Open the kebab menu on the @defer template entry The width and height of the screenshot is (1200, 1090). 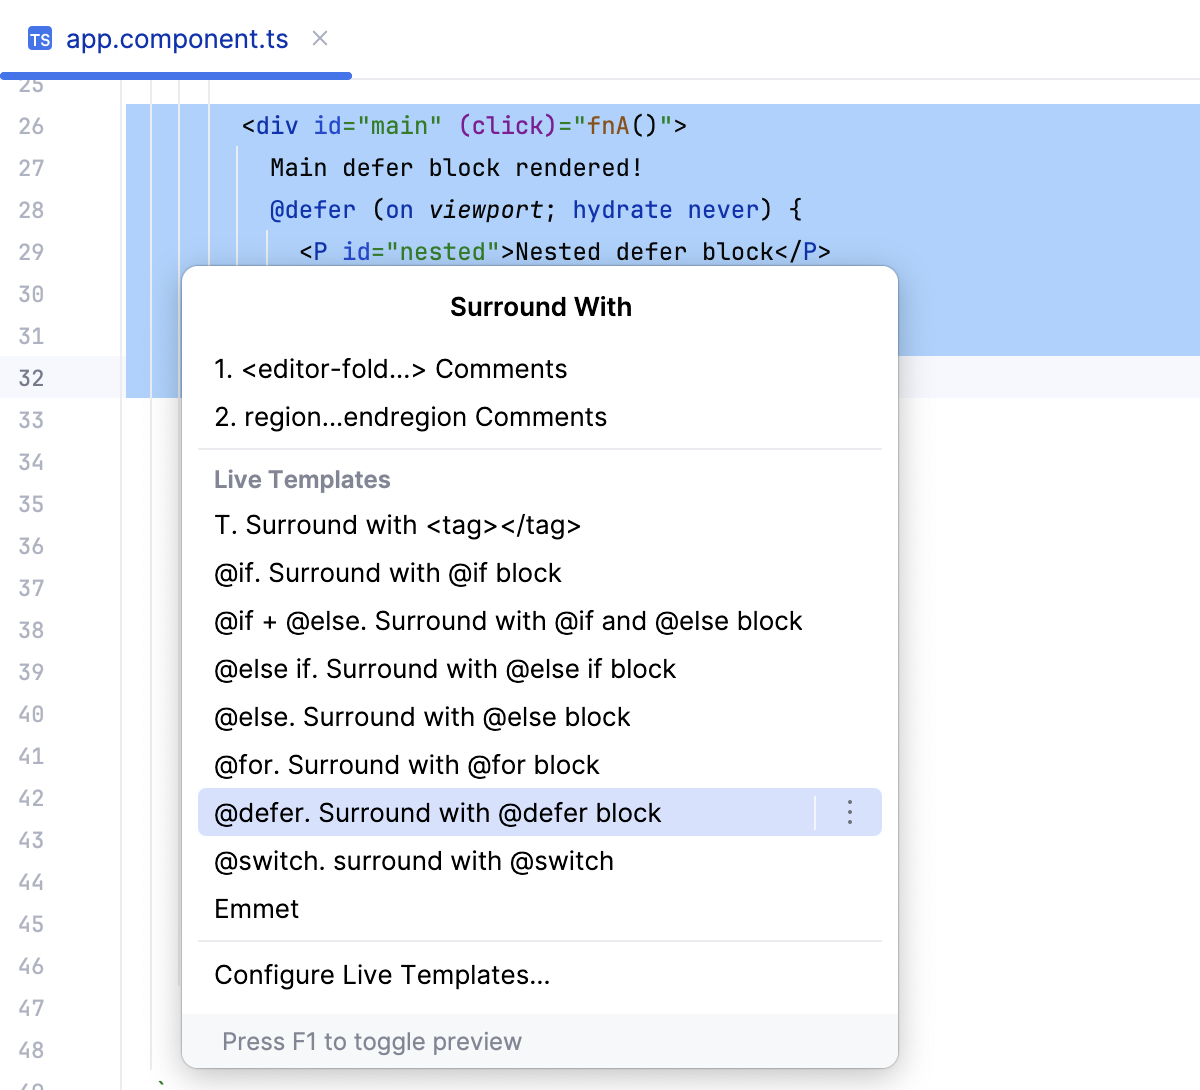tap(849, 812)
